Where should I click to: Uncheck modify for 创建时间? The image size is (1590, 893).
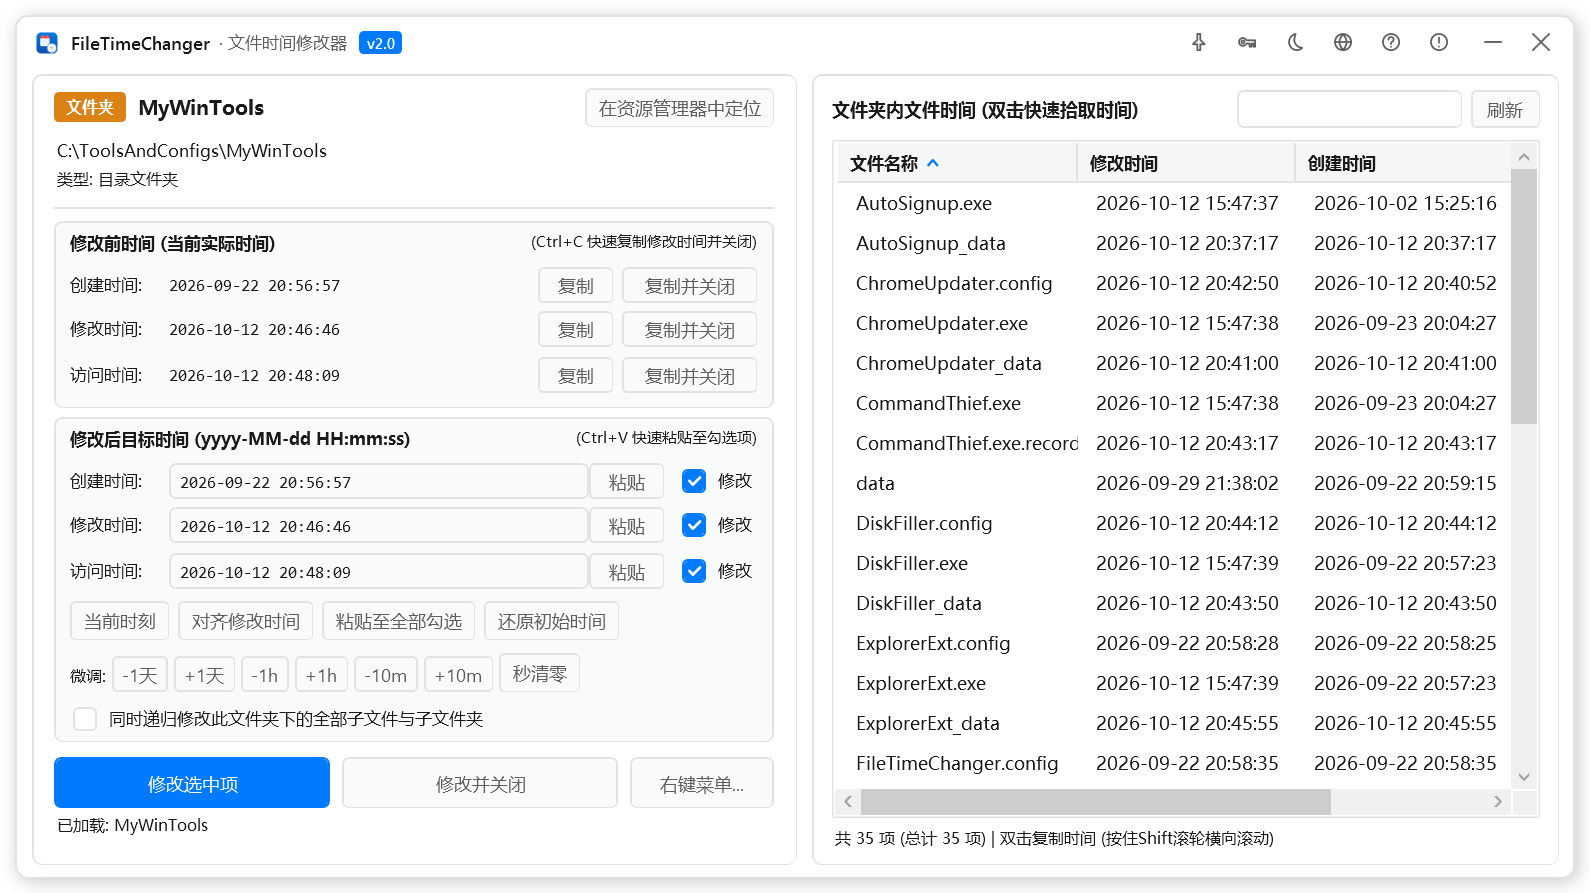694,481
